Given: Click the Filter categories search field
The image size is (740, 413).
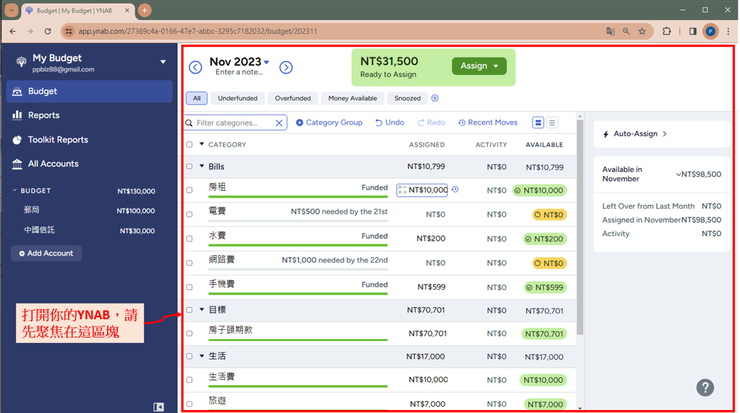Looking at the screenshot, I should click(235, 123).
